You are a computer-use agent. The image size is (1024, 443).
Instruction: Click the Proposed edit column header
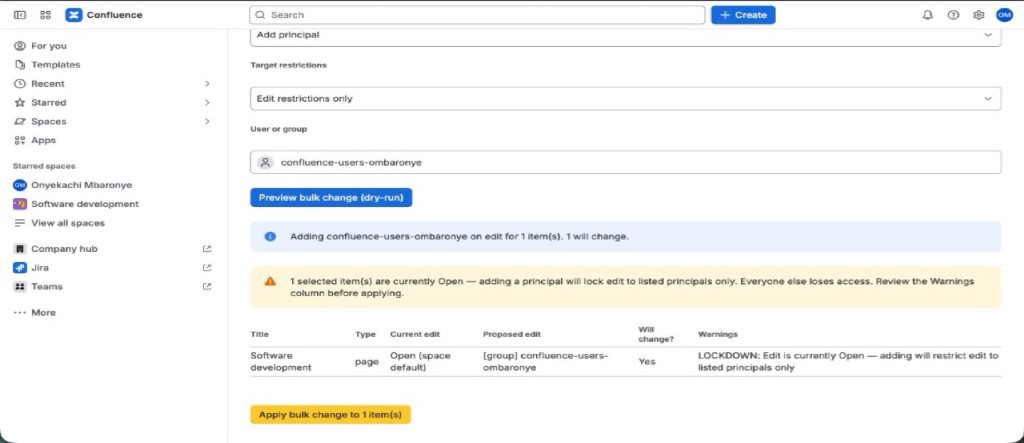pyautogui.click(x=512, y=334)
